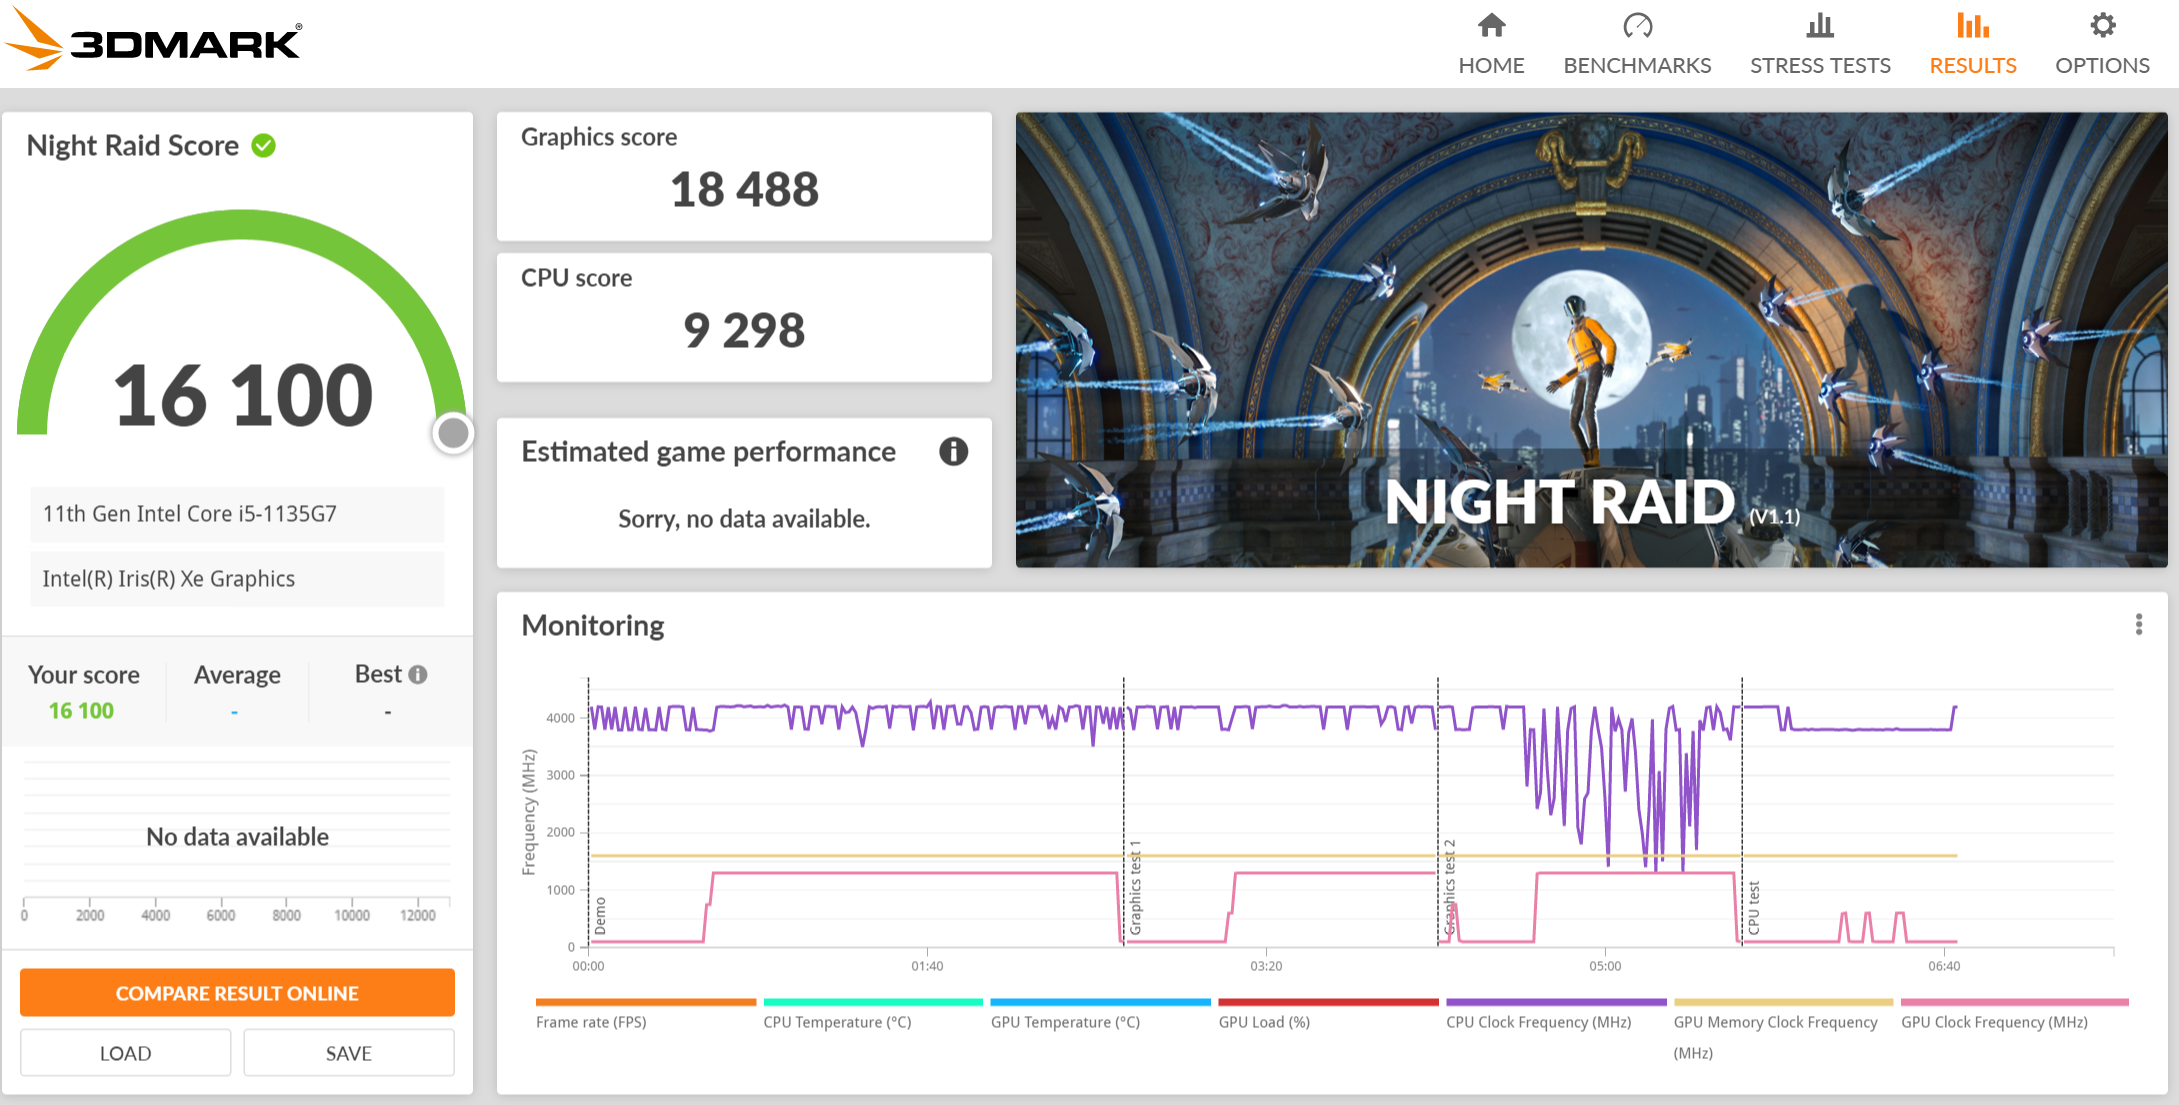The image size is (2179, 1105).
Task: Click the 3DMark logo
Action: tap(153, 40)
